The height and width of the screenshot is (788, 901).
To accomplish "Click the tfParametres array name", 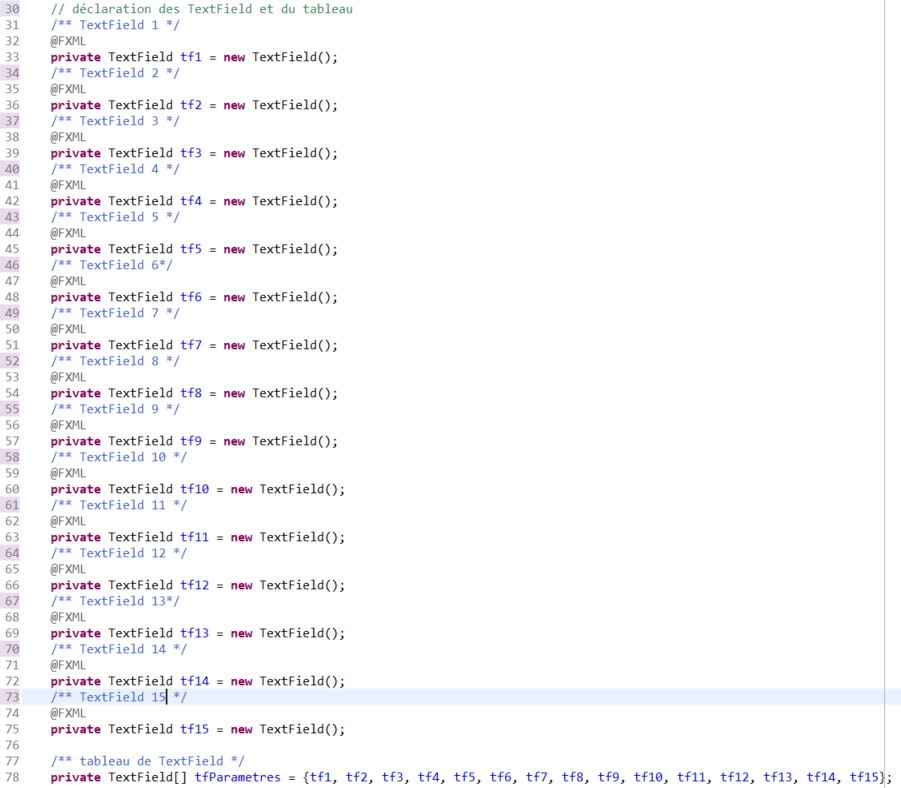I will tap(237, 778).
